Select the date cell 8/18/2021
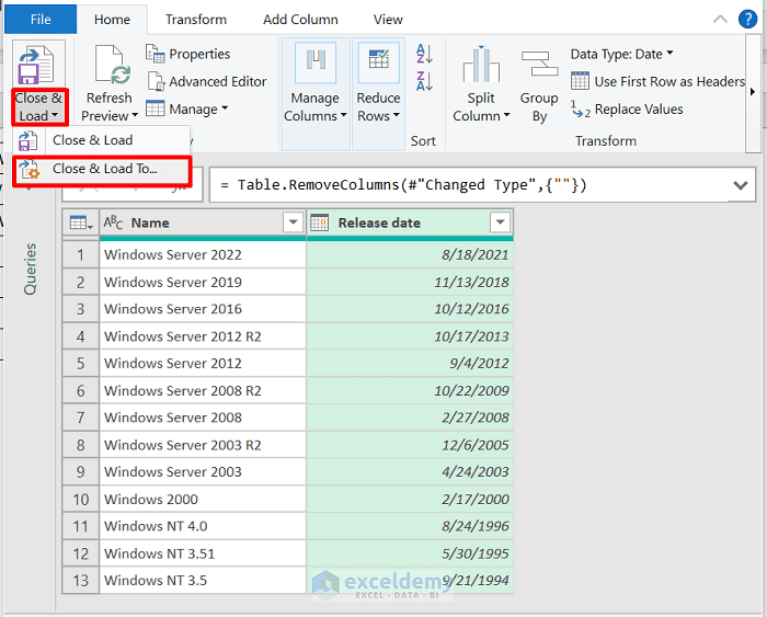Screen dimensions: 767x617 click(x=410, y=255)
